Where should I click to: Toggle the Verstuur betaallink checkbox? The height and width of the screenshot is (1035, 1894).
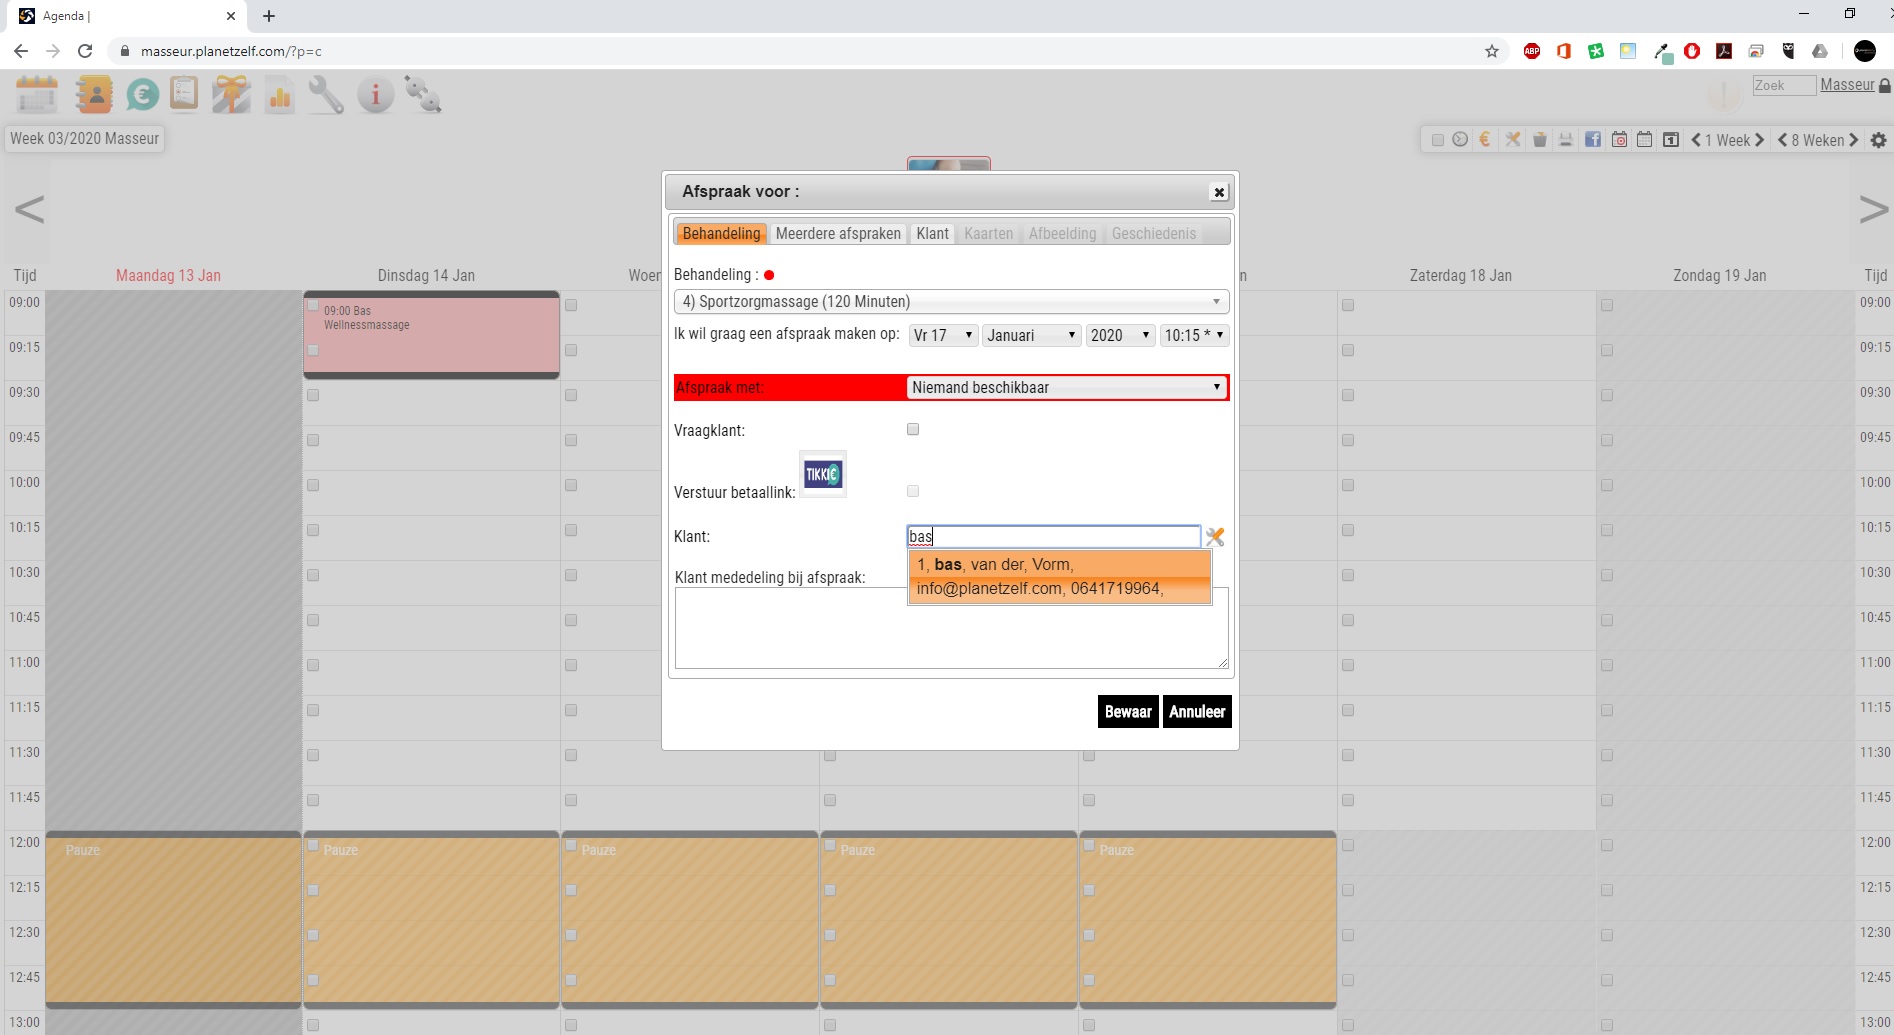913,491
